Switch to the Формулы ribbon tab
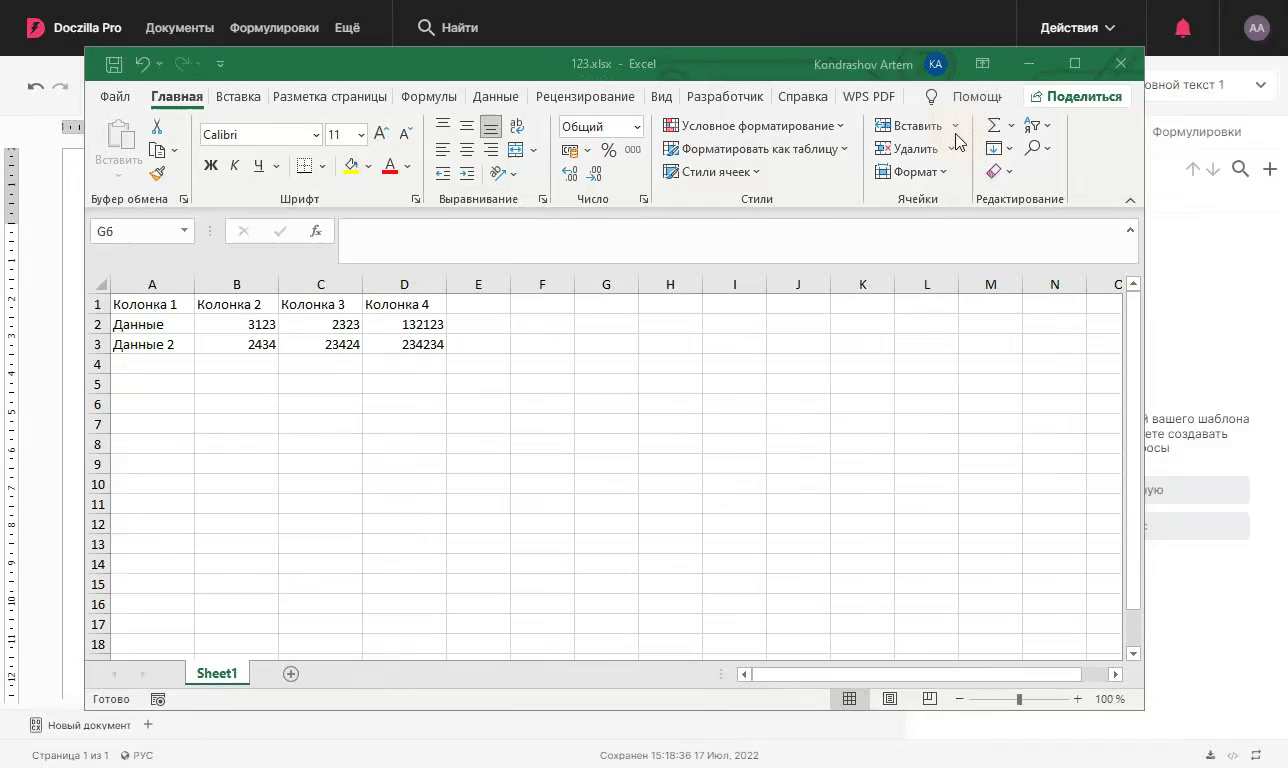This screenshot has width=1288, height=768. click(429, 97)
